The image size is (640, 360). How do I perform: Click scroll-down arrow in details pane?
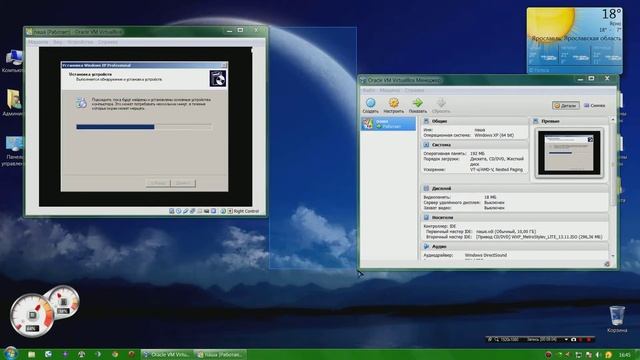[x=612, y=256]
